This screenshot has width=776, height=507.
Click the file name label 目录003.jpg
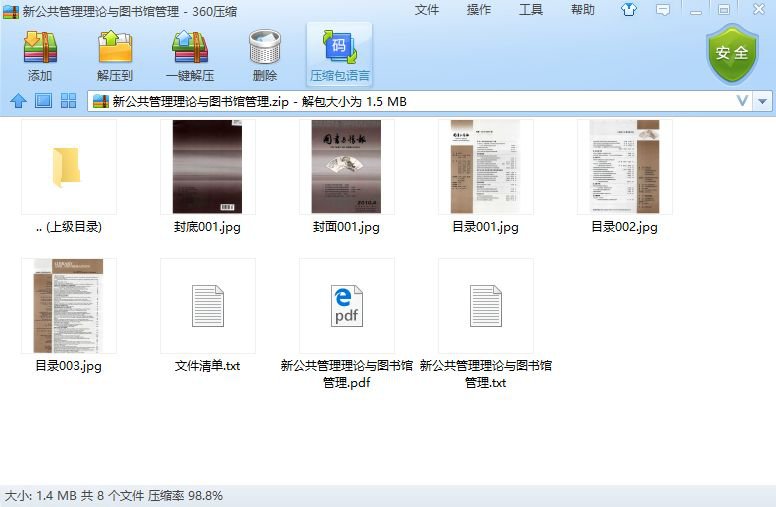click(x=69, y=366)
